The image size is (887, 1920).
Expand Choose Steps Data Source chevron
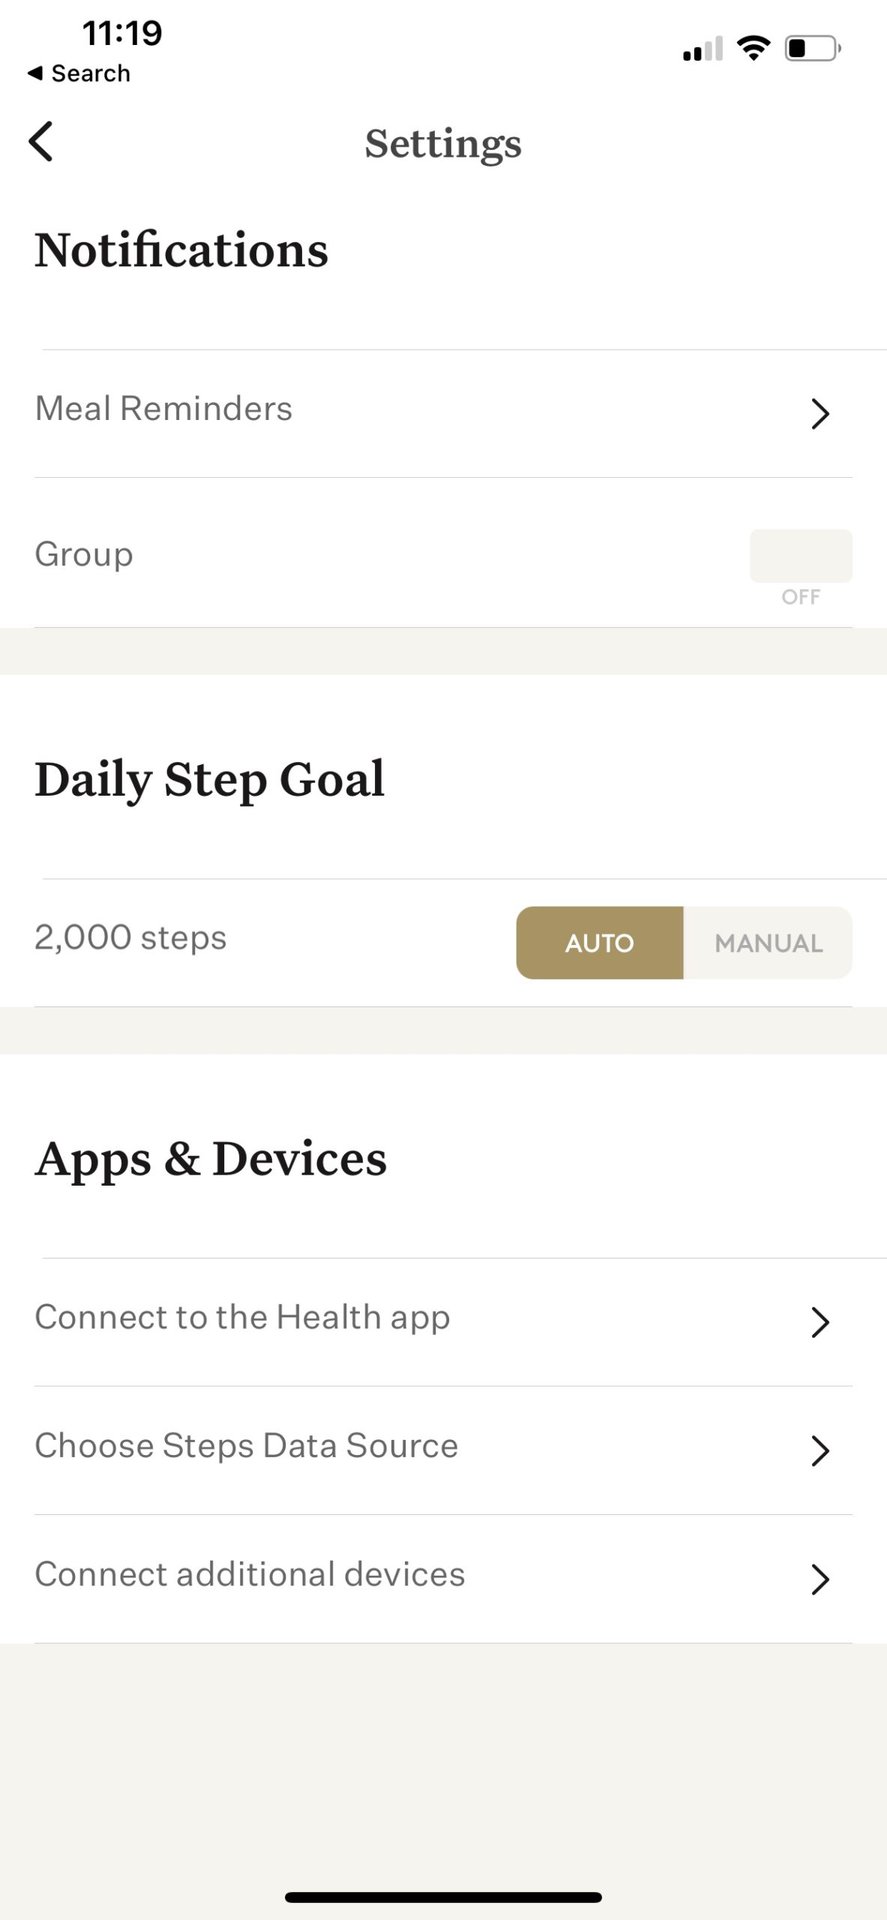click(820, 1450)
